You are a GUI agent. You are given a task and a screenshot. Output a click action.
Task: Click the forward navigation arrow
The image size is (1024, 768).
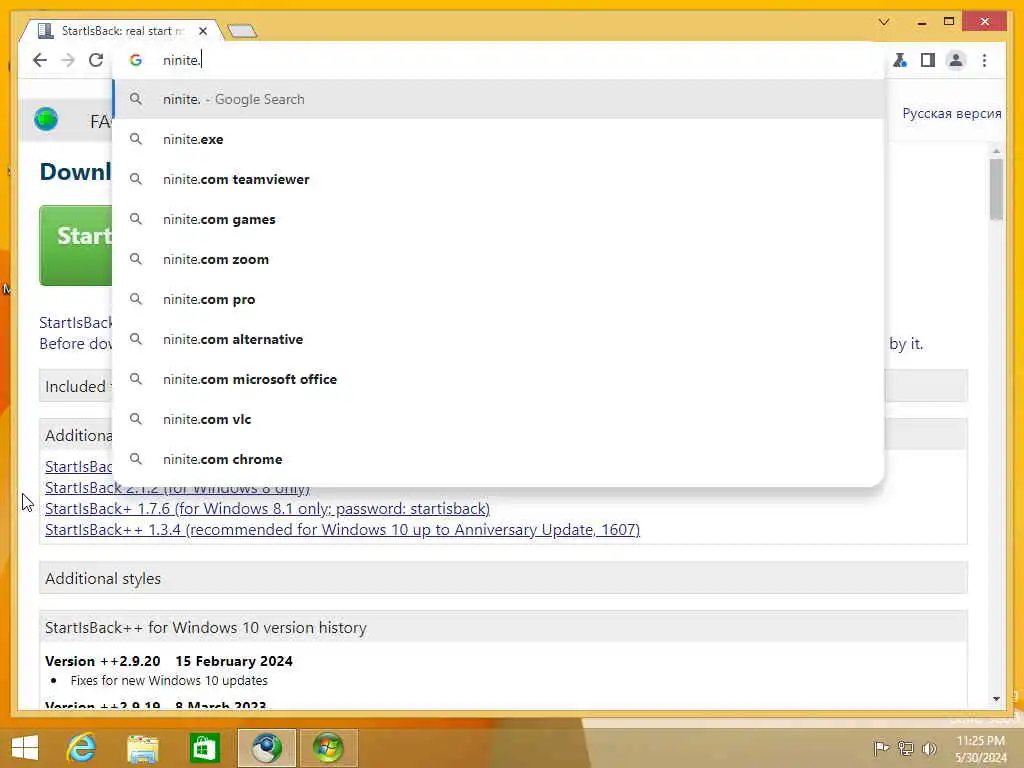(68, 60)
